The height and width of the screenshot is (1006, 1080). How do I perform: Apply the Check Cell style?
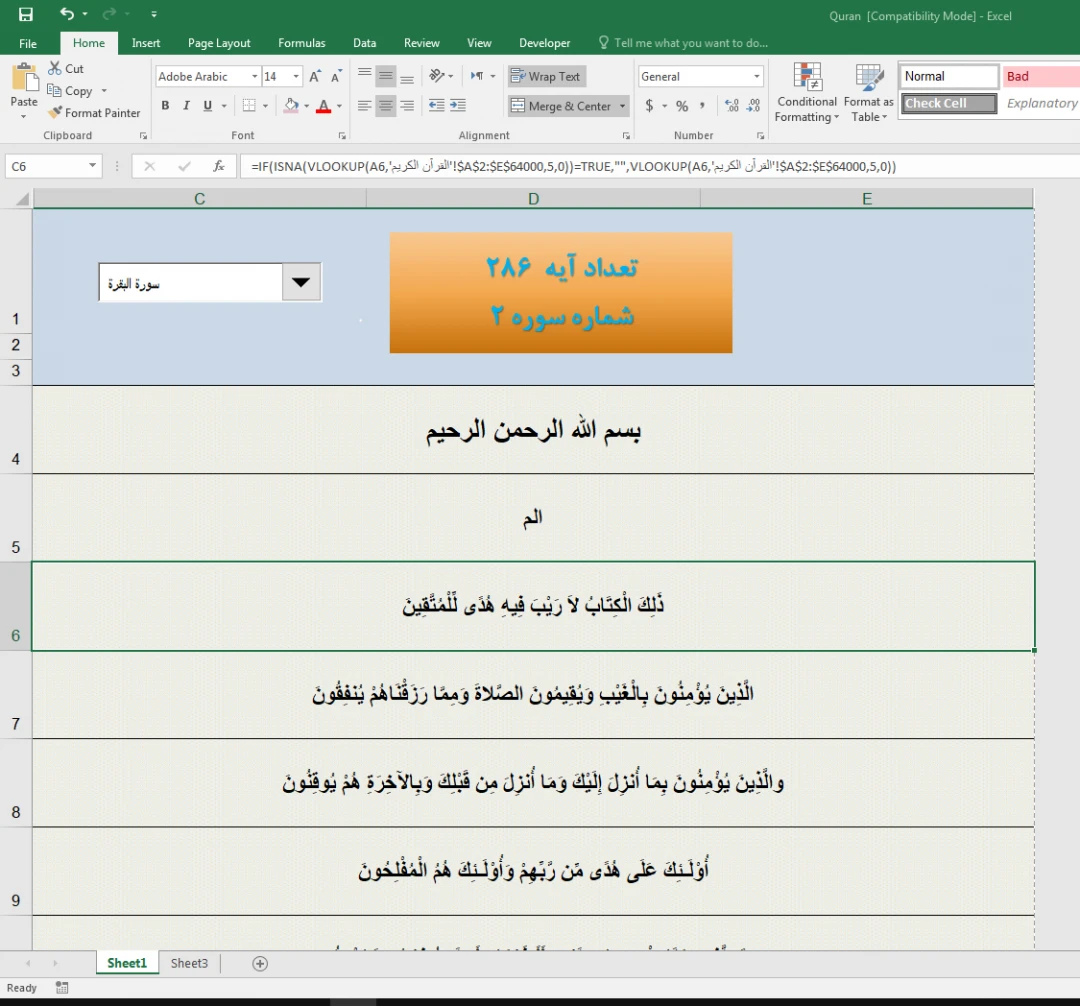(x=947, y=103)
